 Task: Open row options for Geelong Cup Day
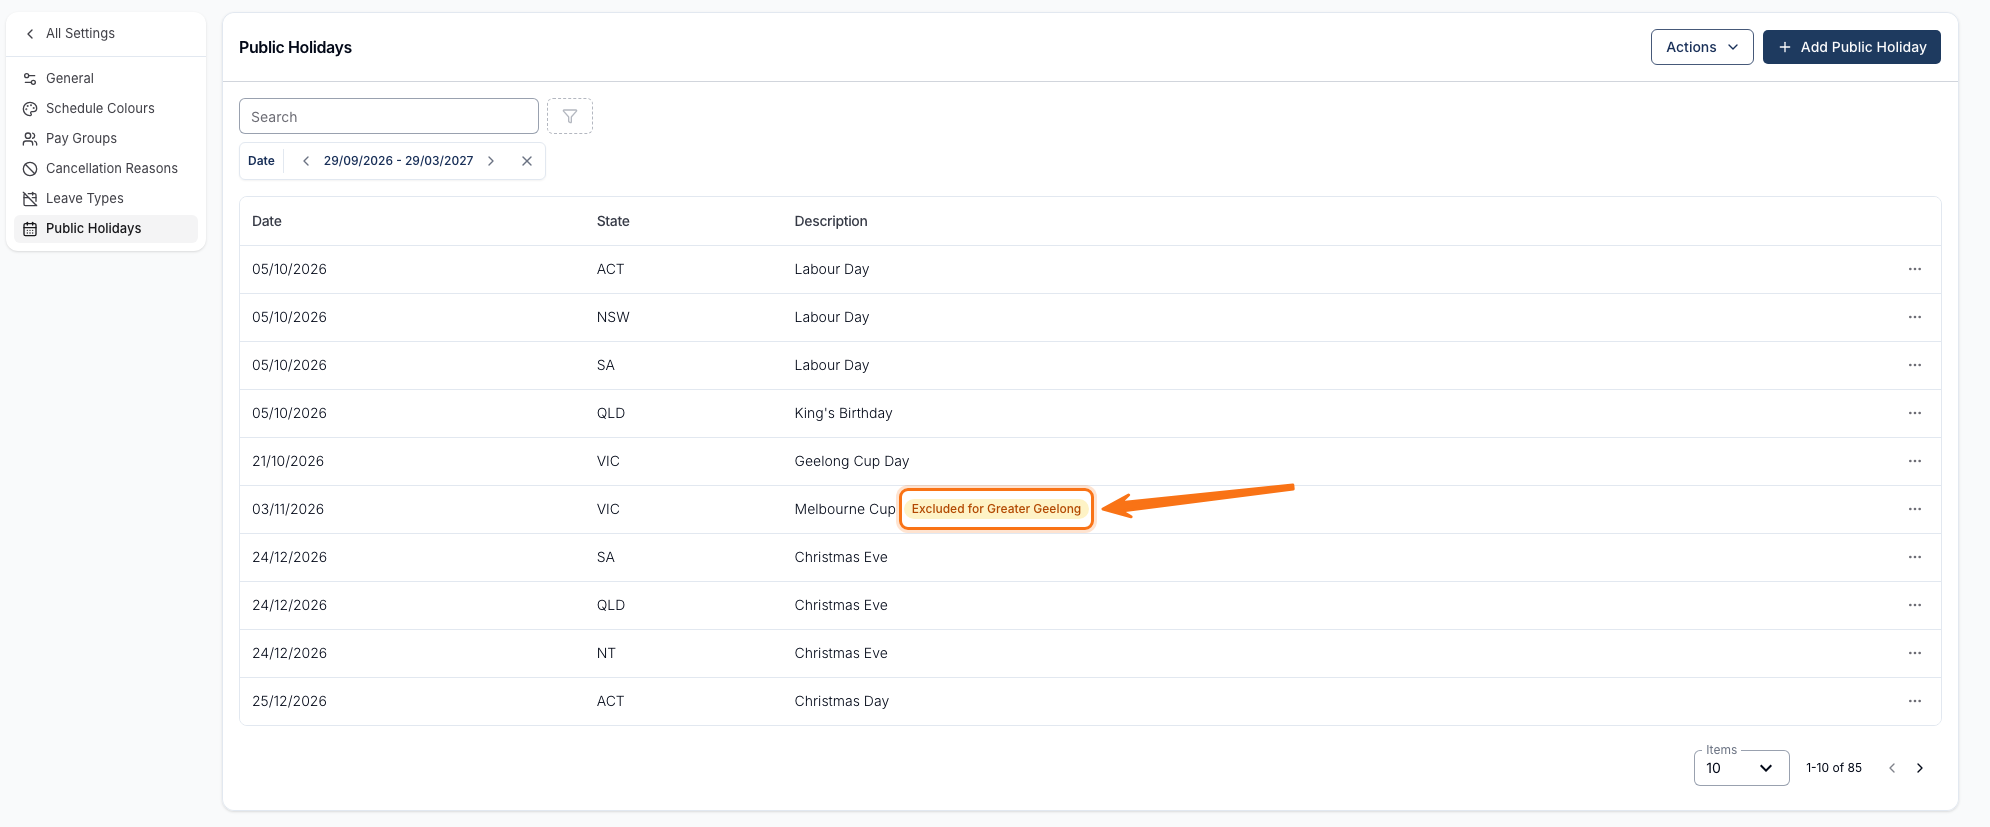tap(1914, 461)
